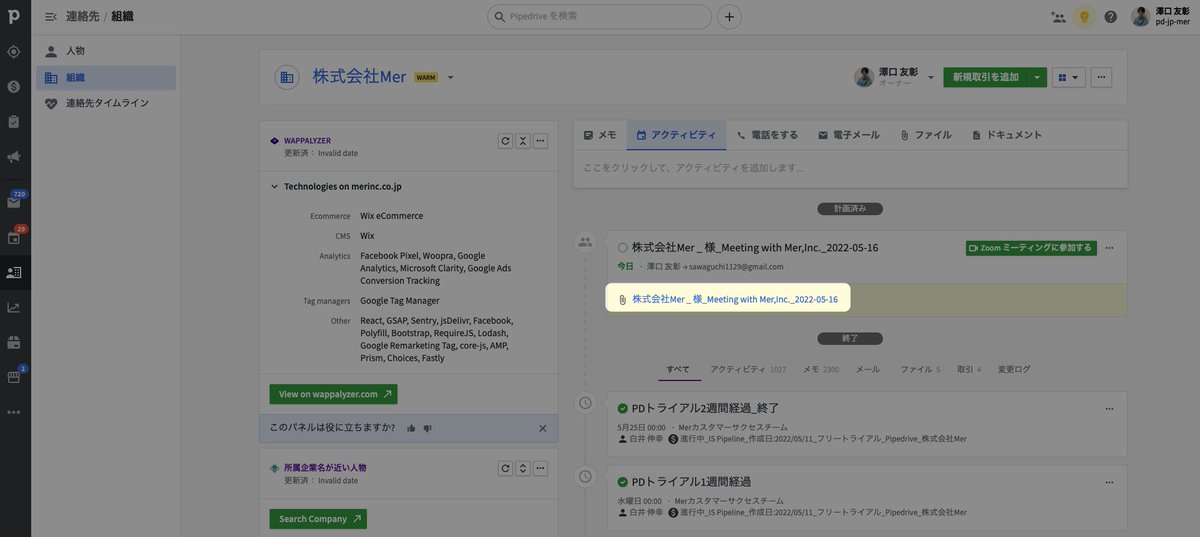The image size is (1200, 537).
Task: Switch to the ドキュメント tab
Action: click(1007, 135)
